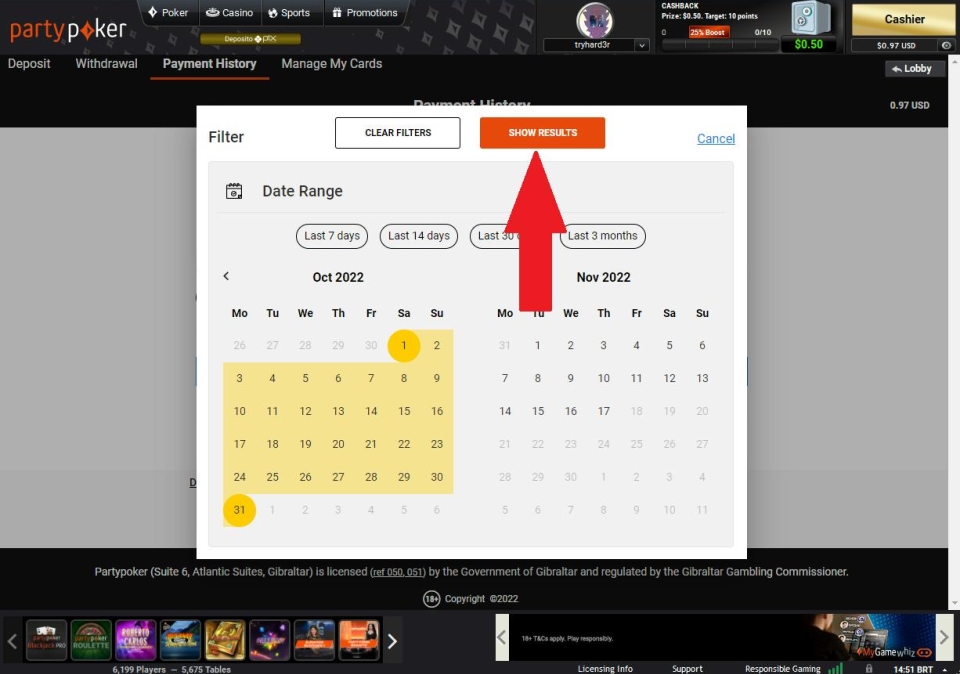
Task: Select the Last 7 days preset
Action: pos(332,236)
